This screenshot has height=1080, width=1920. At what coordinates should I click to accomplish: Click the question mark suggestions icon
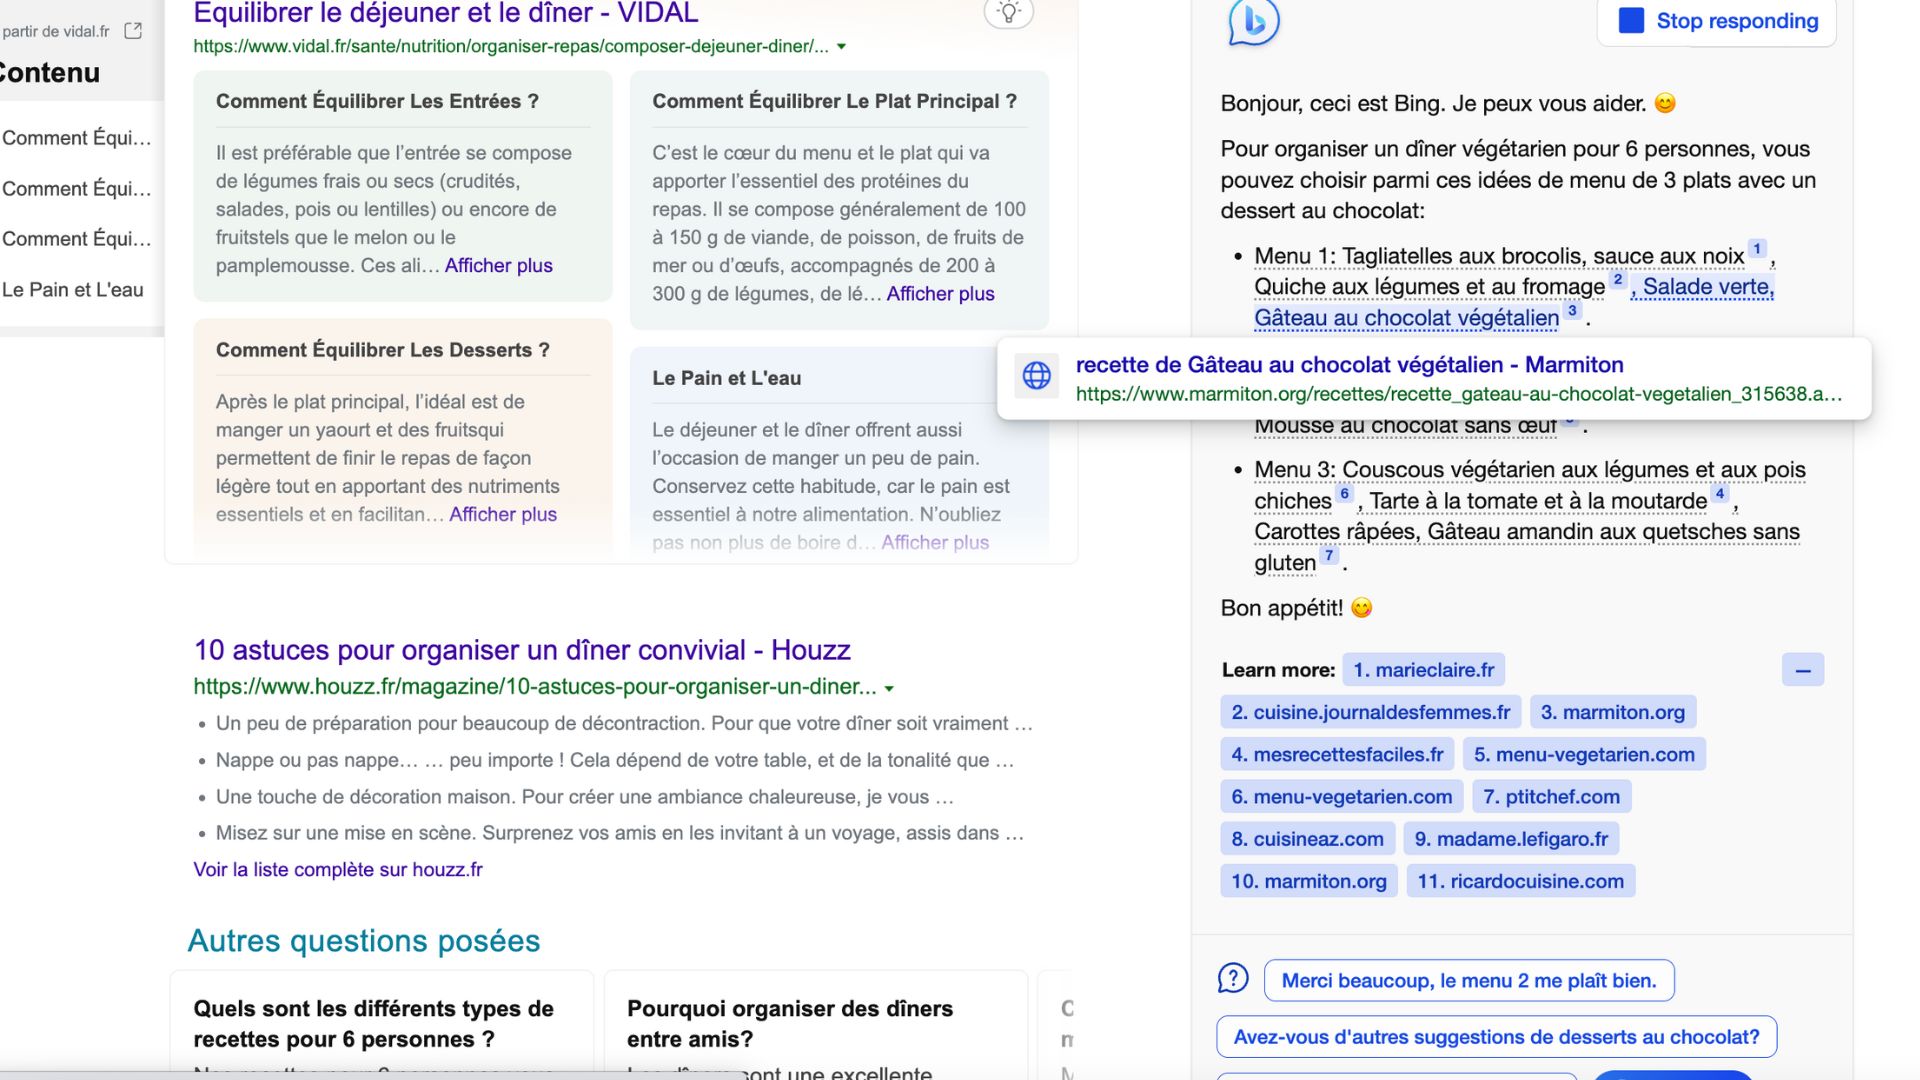(1233, 978)
